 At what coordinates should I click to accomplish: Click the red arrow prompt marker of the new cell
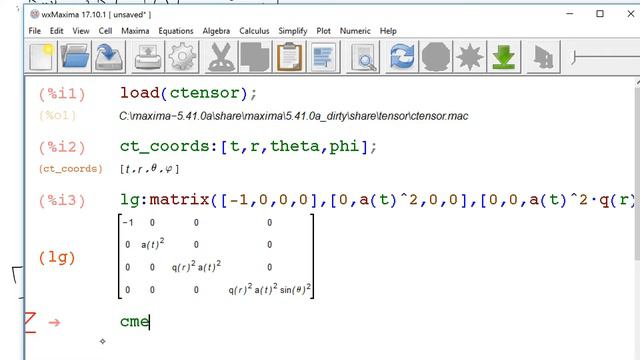pyautogui.click(x=54, y=323)
